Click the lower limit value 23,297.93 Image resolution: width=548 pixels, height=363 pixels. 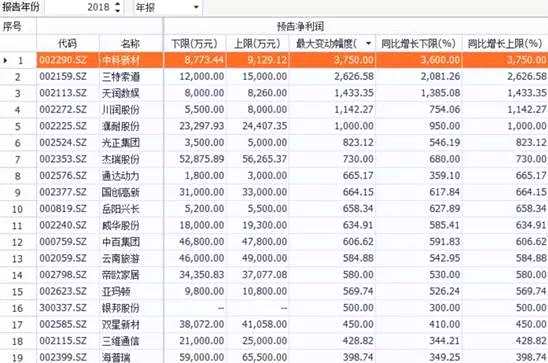pos(202,126)
